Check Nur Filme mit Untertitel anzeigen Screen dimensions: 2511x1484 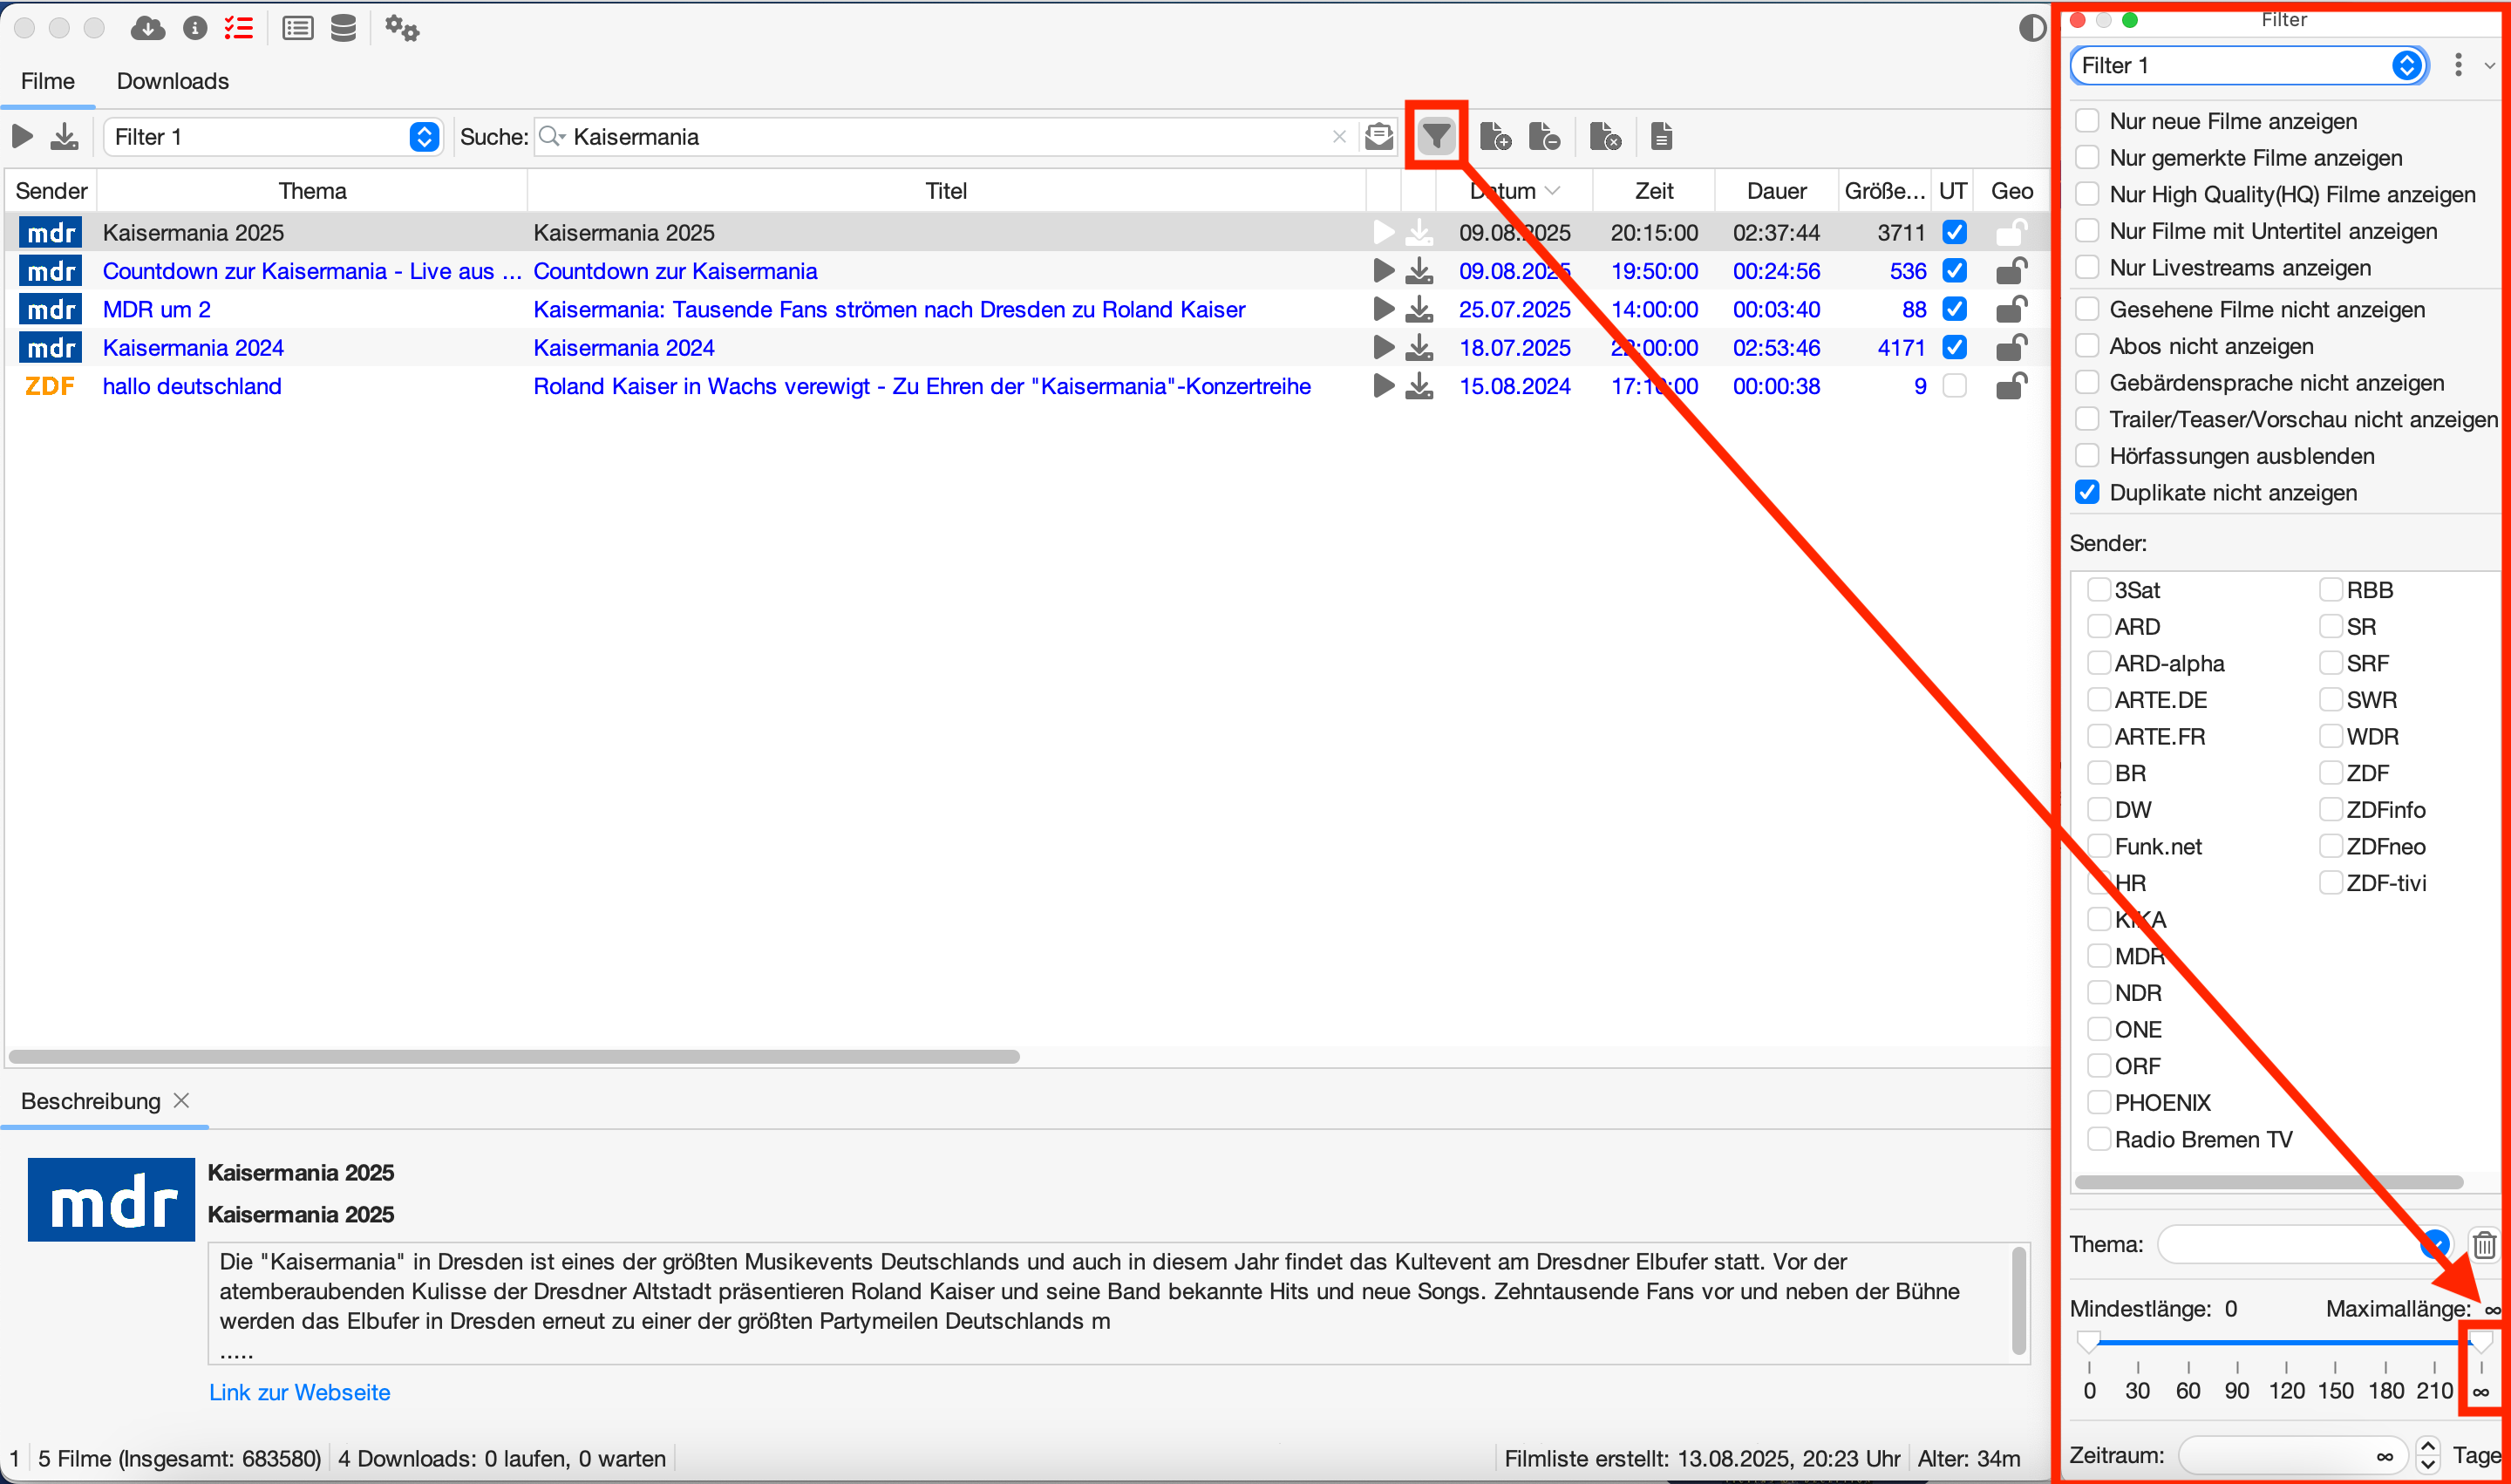tap(2087, 231)
